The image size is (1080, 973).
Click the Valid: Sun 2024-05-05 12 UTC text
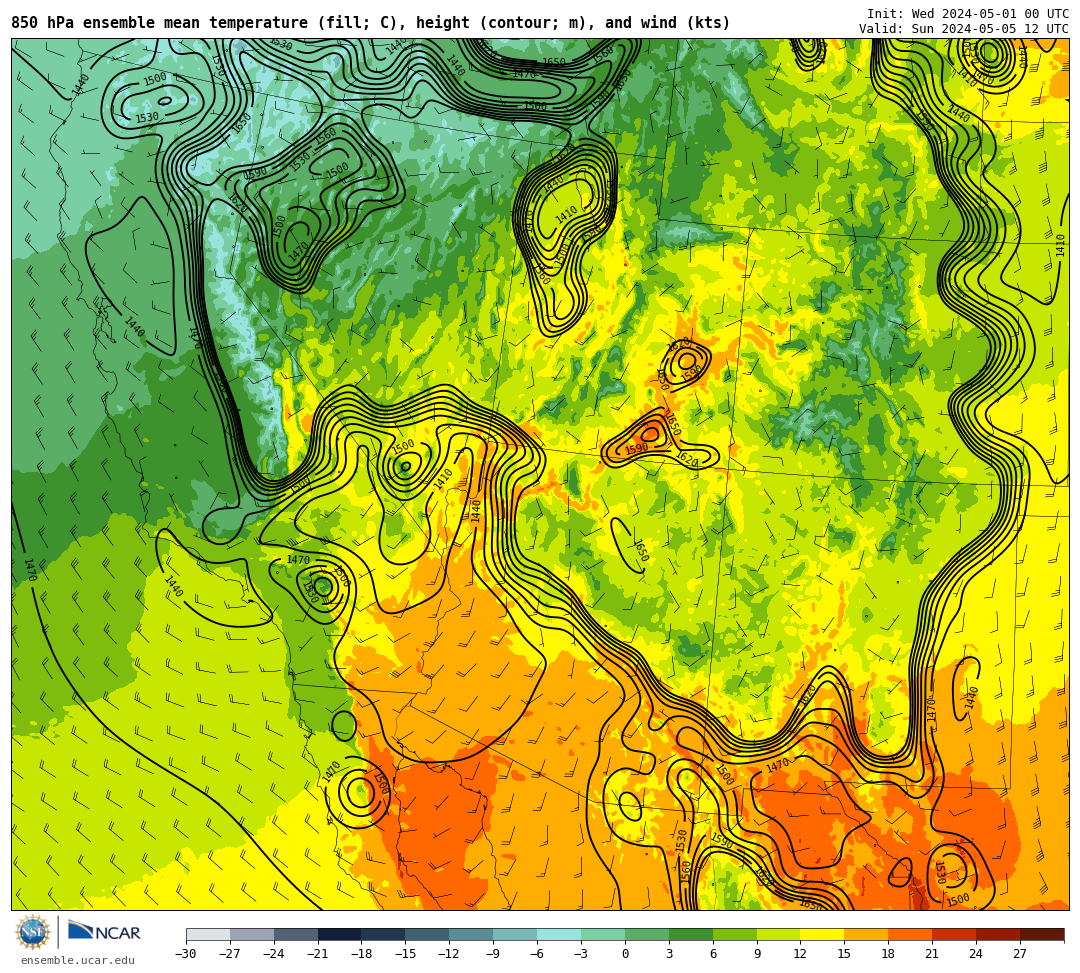pos(964,29)
